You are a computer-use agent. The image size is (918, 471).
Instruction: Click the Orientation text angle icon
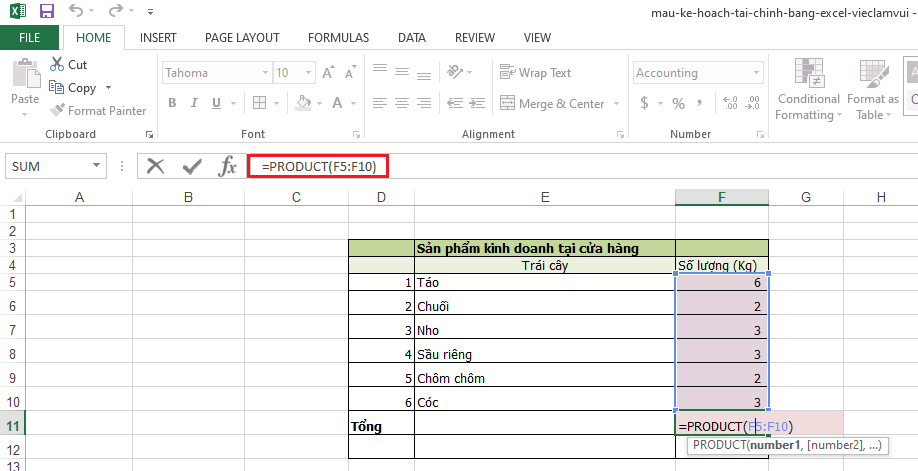(x=455, y=71)
